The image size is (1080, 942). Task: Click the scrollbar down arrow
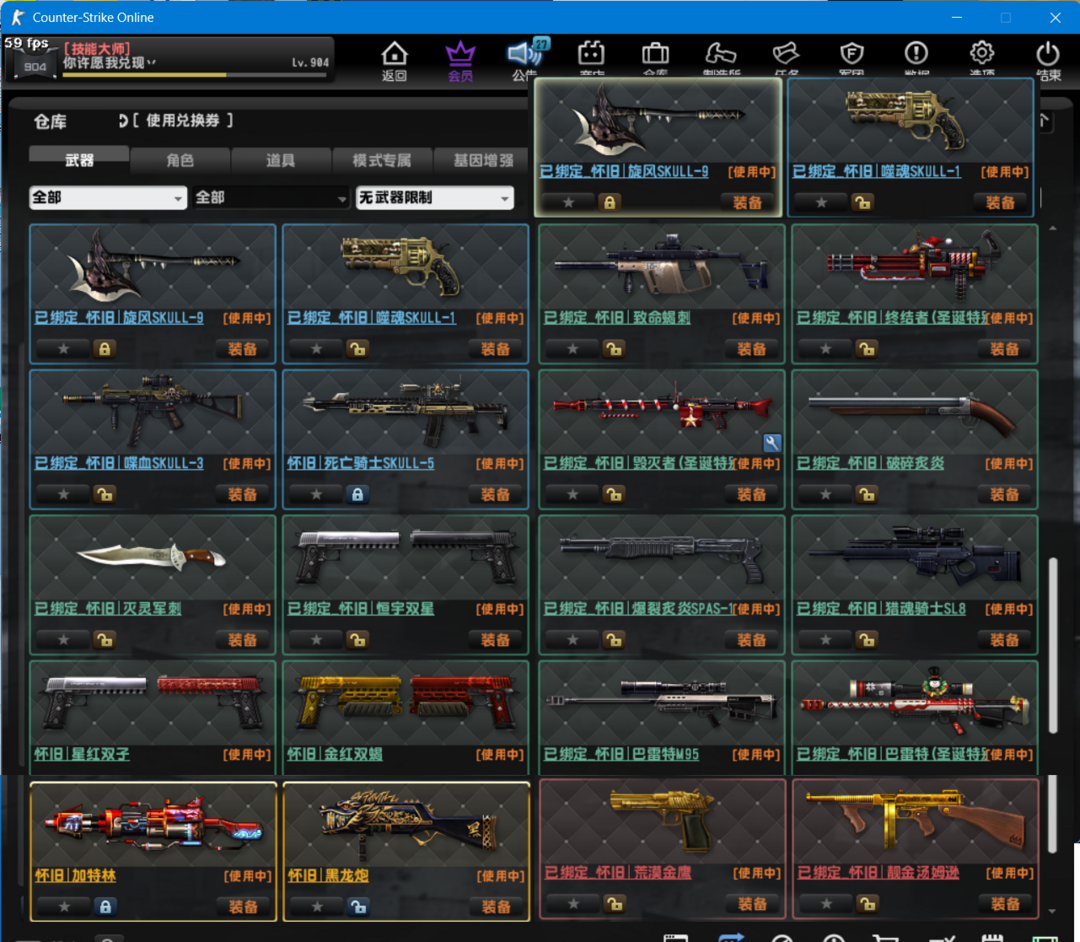[1052, 911]
